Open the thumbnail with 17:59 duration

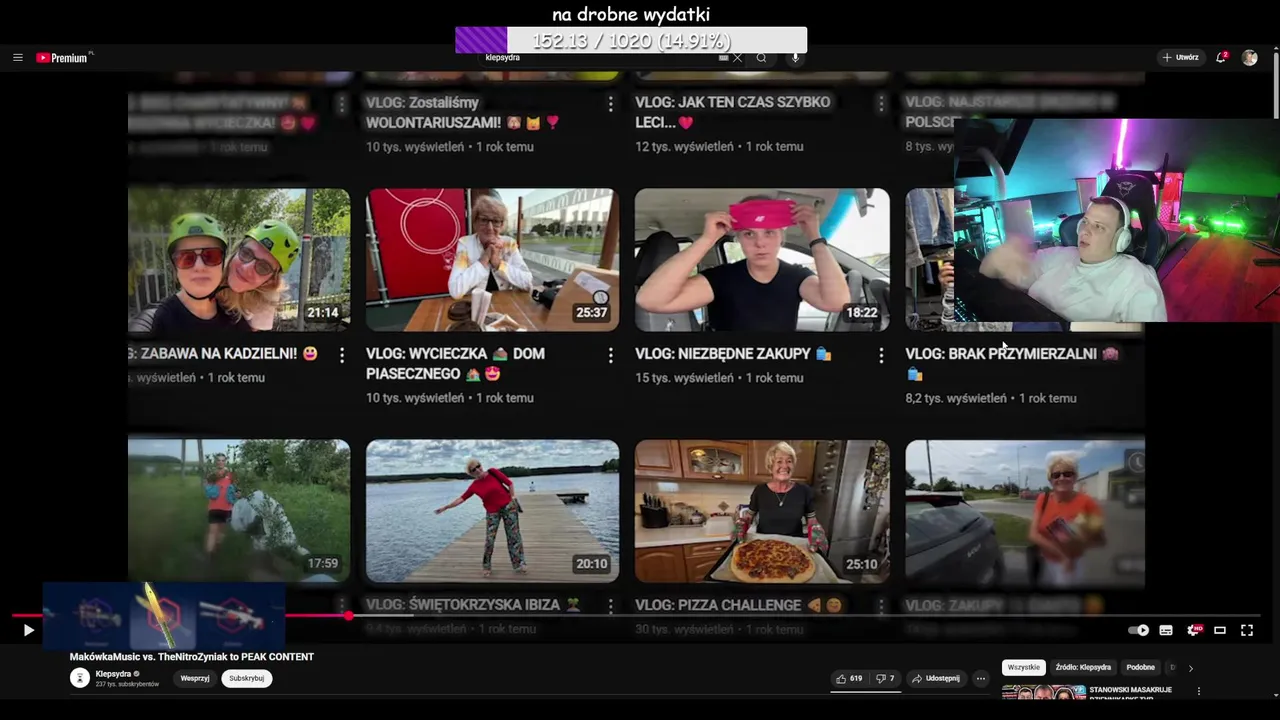[x=239, y=511]
